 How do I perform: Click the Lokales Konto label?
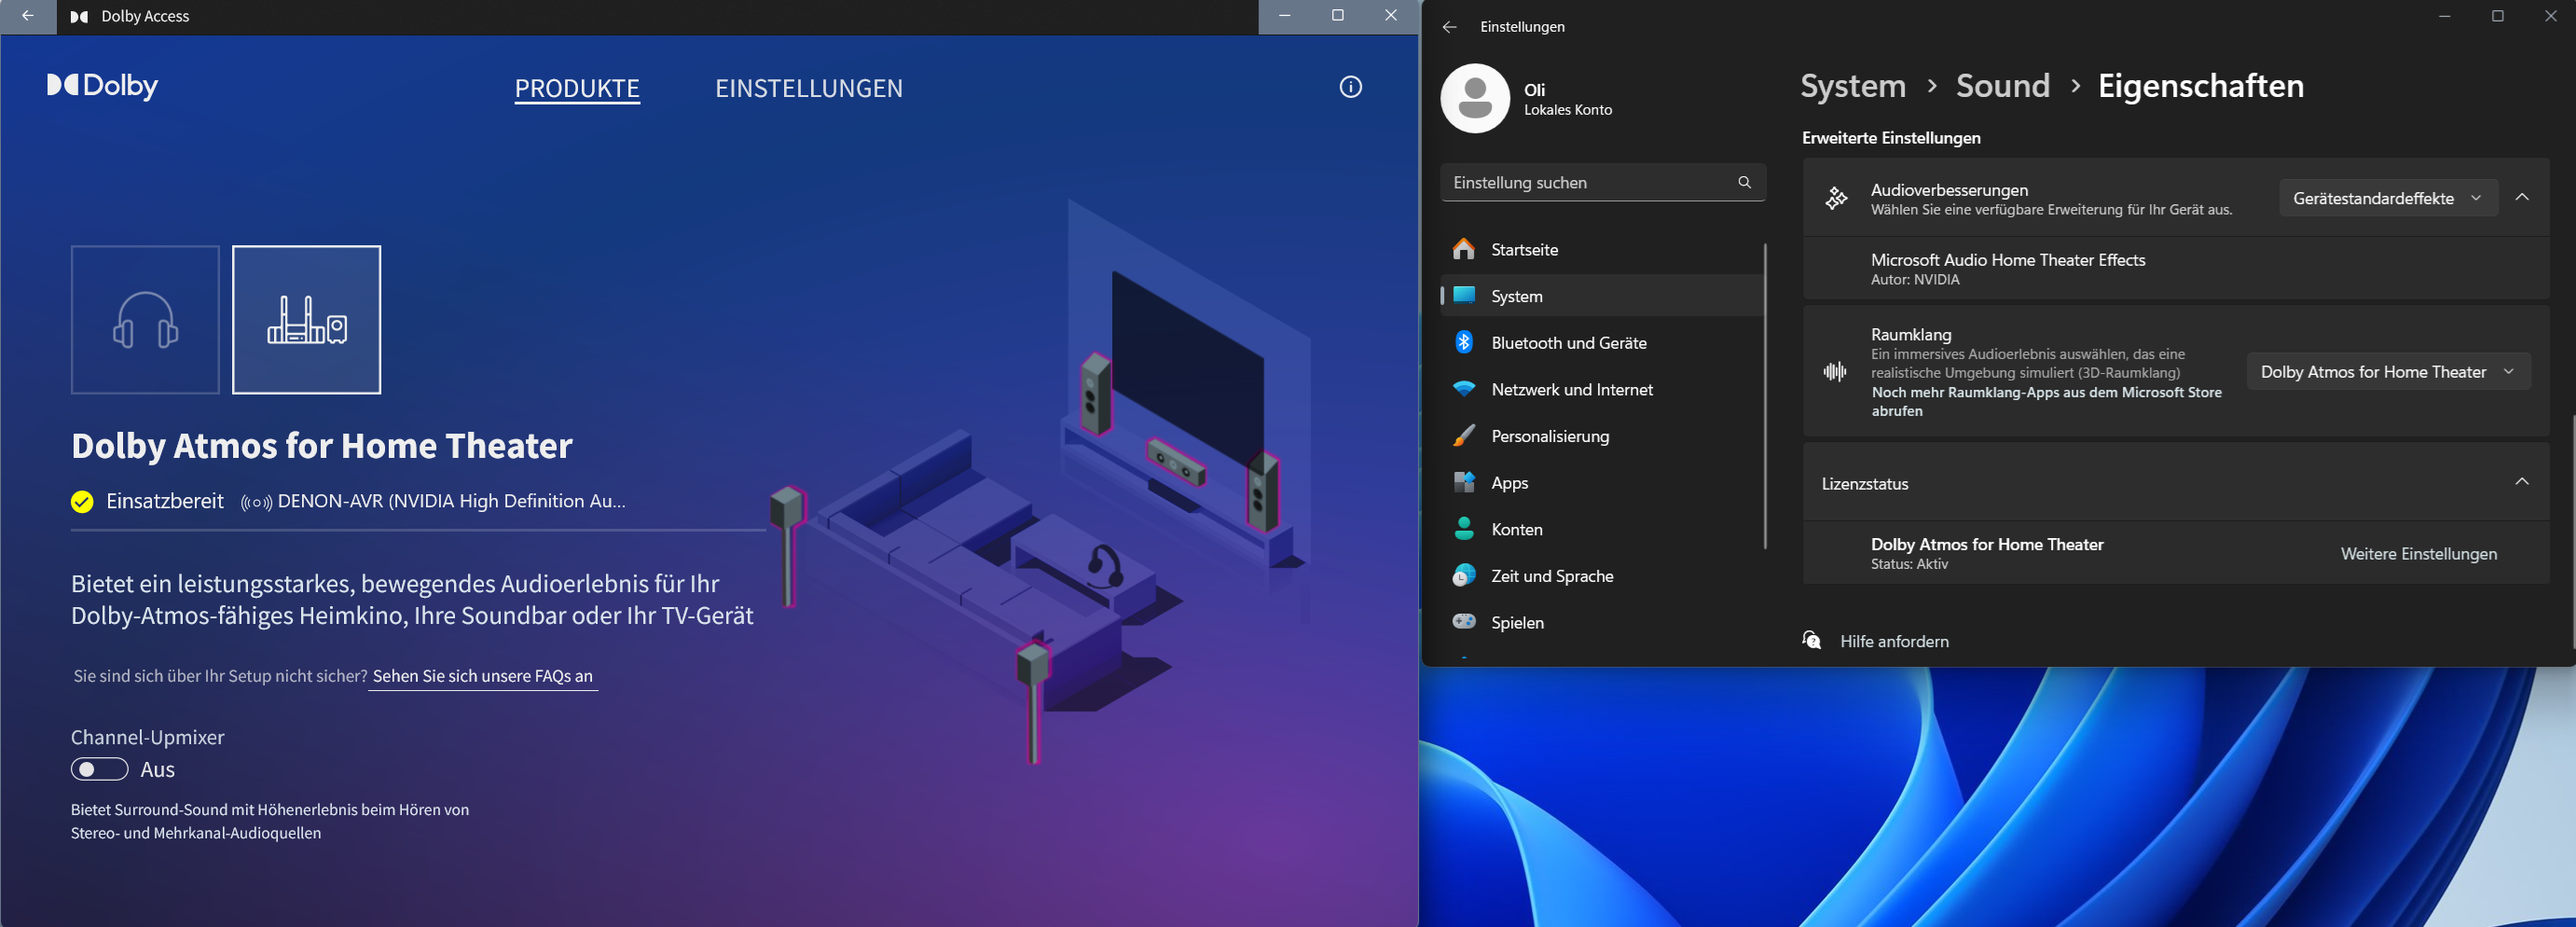(x=1567, y=110)
